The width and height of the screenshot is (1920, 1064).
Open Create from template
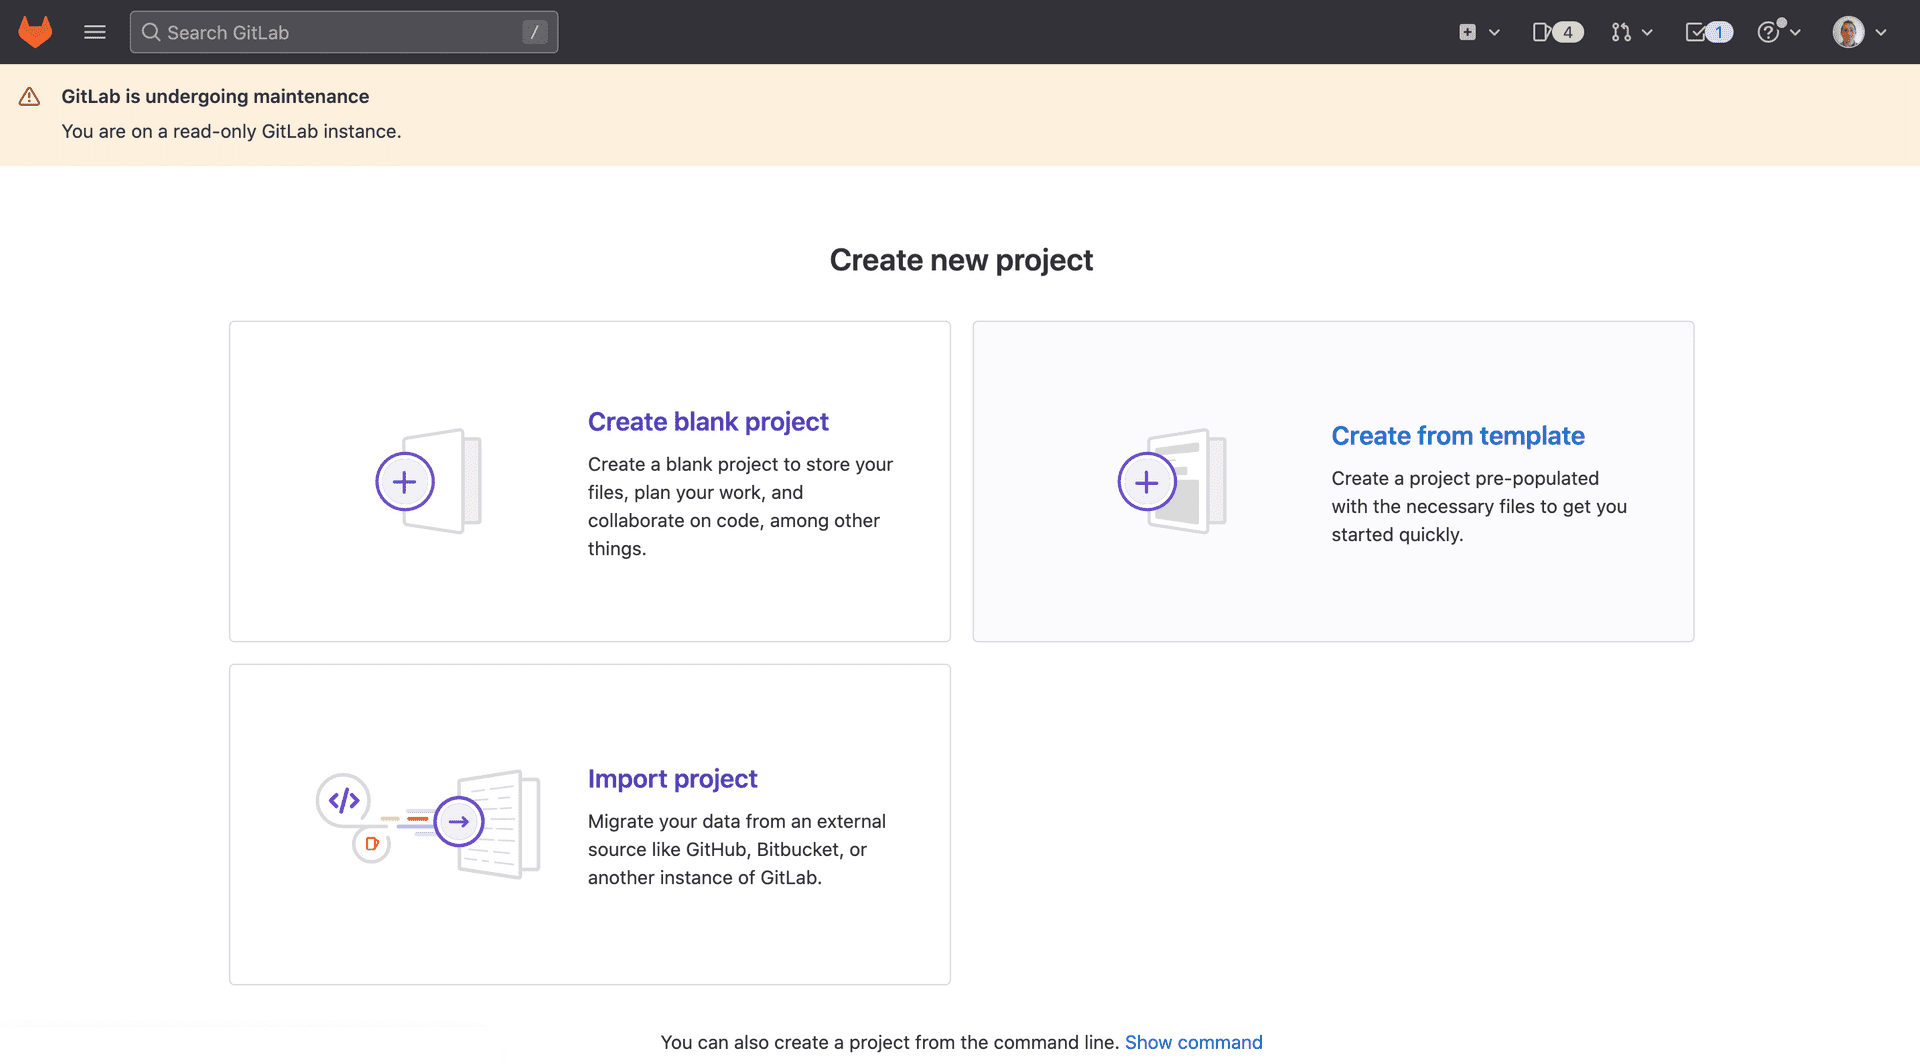(x=1457, y=435)
